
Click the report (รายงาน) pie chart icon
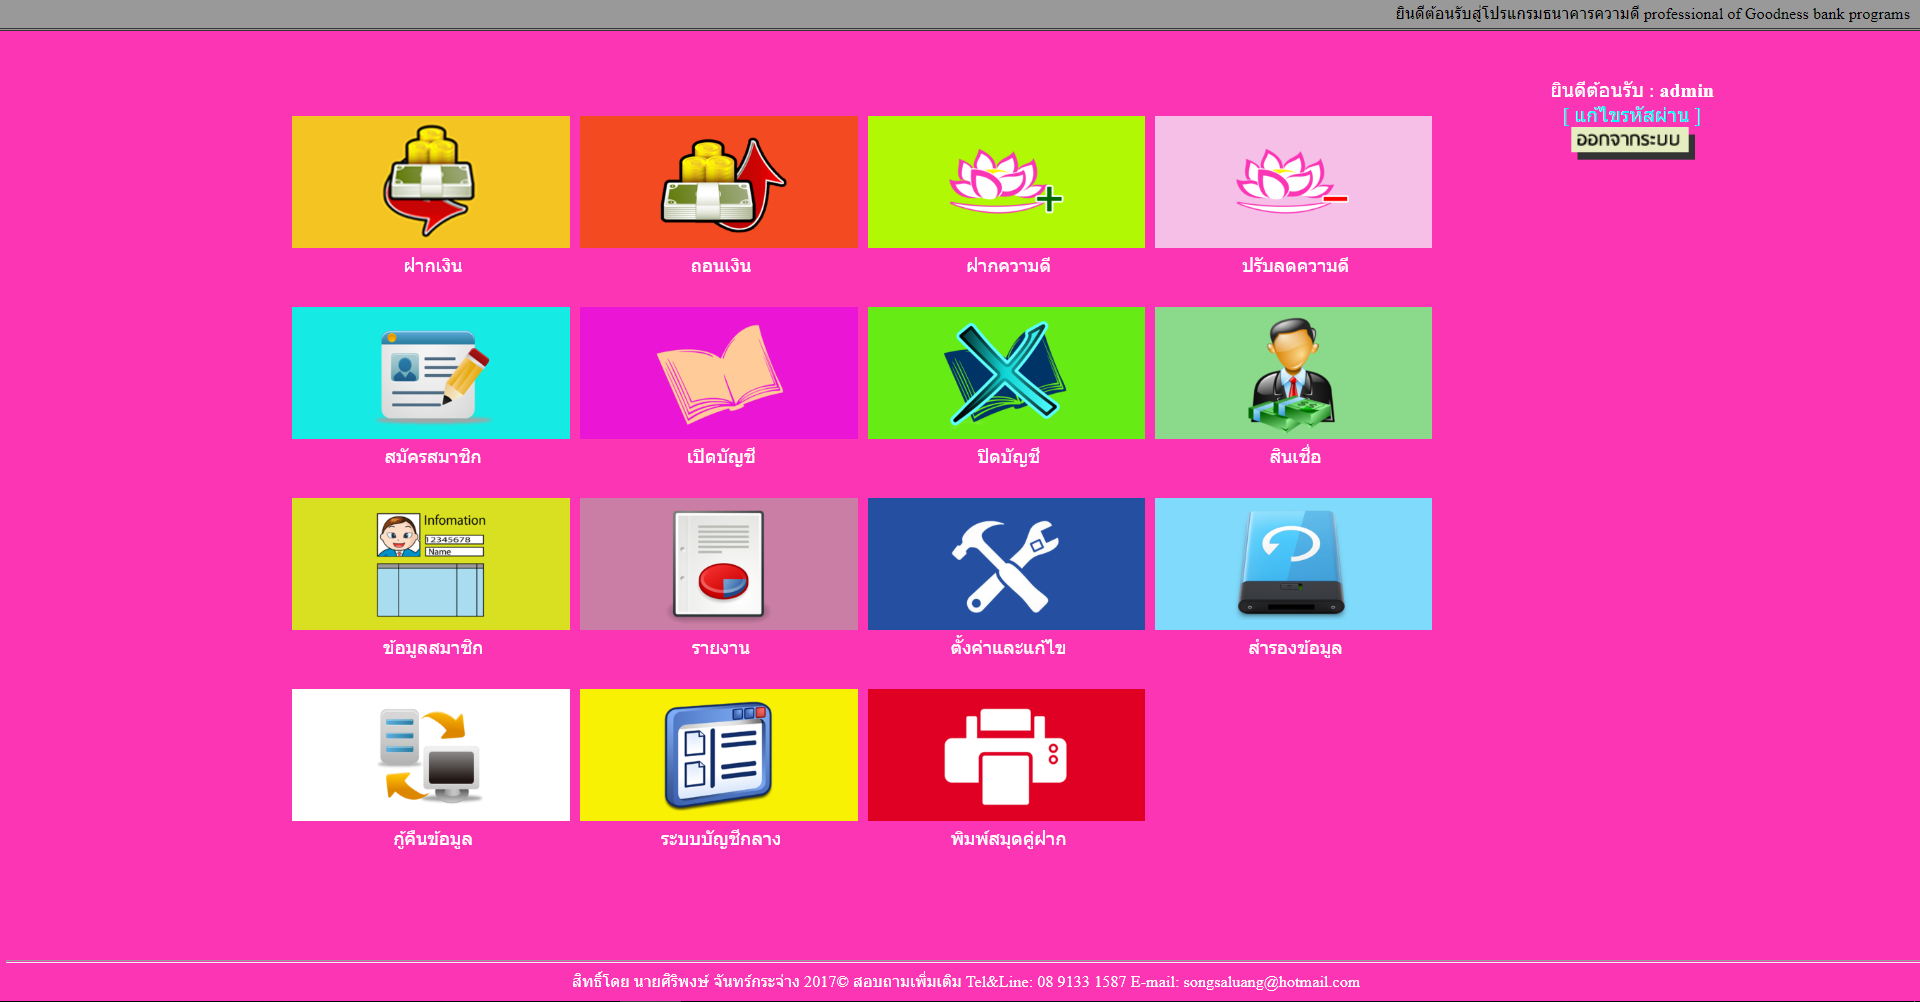(x=718, y=564)
